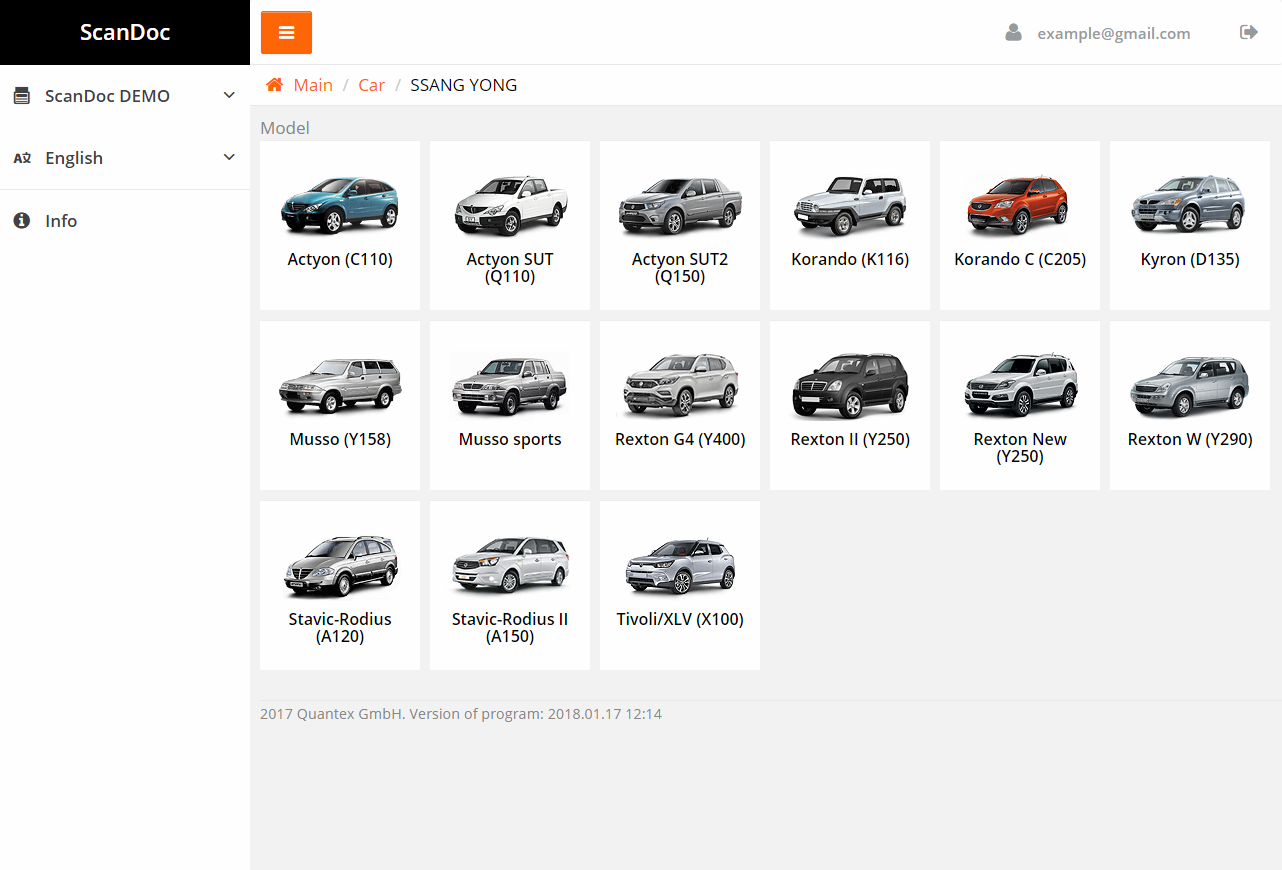The height and width of the screenshot is (870, 1282).
Task: Pick the Rexton G4 (Y400) model
Action: 680,405
